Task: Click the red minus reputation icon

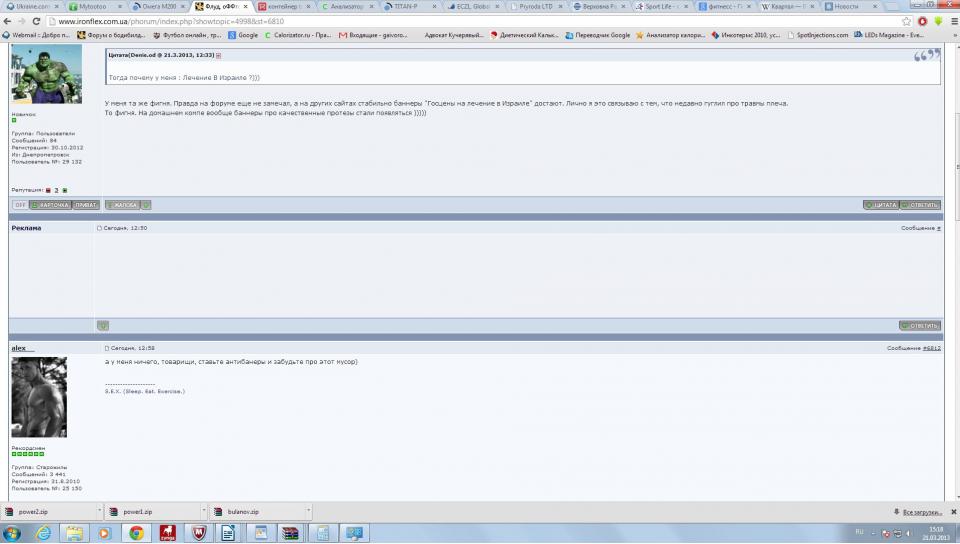Action: (47, 189)
